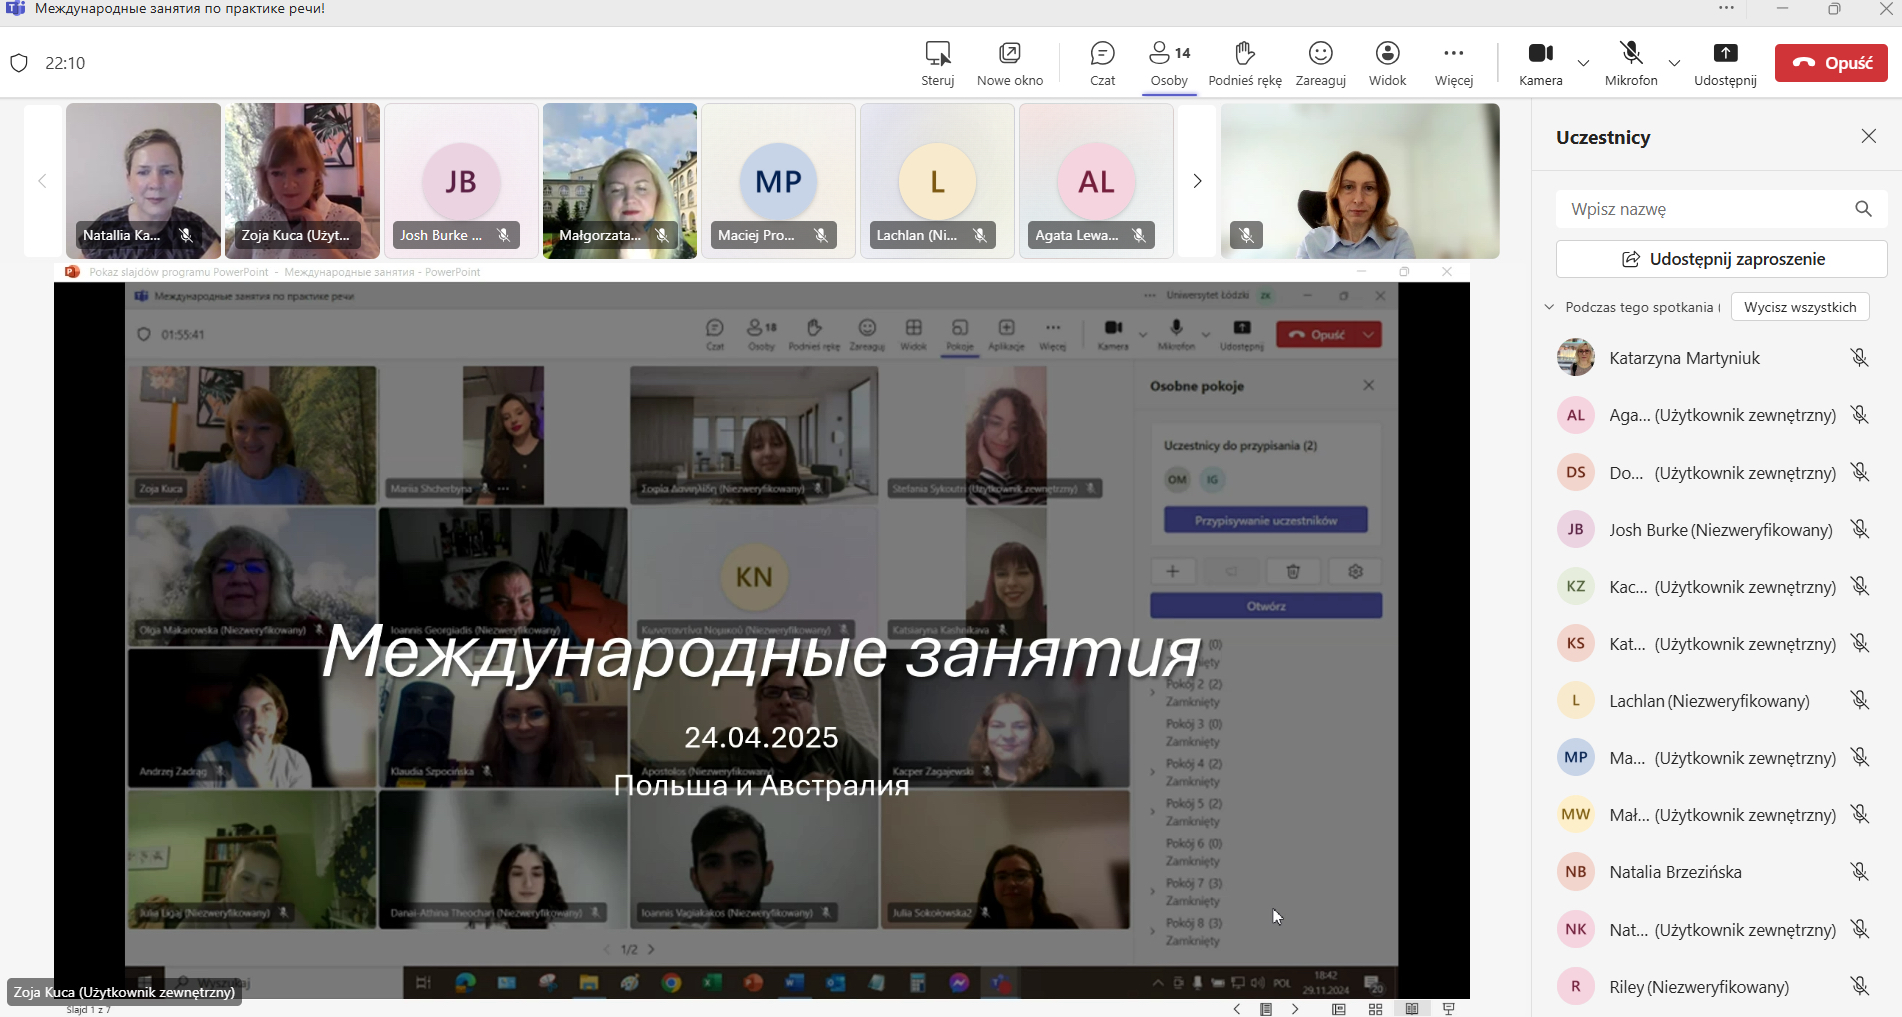Viewport: 1902px width, 1017px height.
Task: Select Agata Lewa... AL tile
Action: [1096, 181]
